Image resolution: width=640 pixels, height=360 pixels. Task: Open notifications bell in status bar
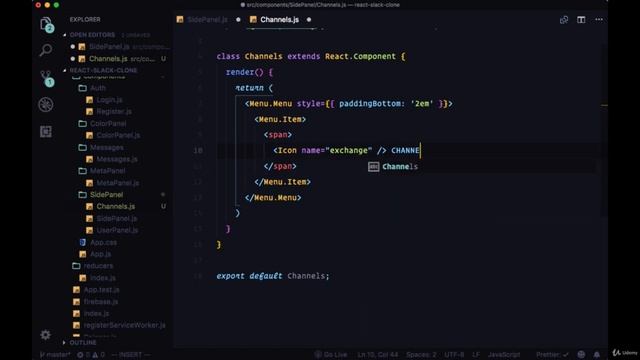coord(597,355)
